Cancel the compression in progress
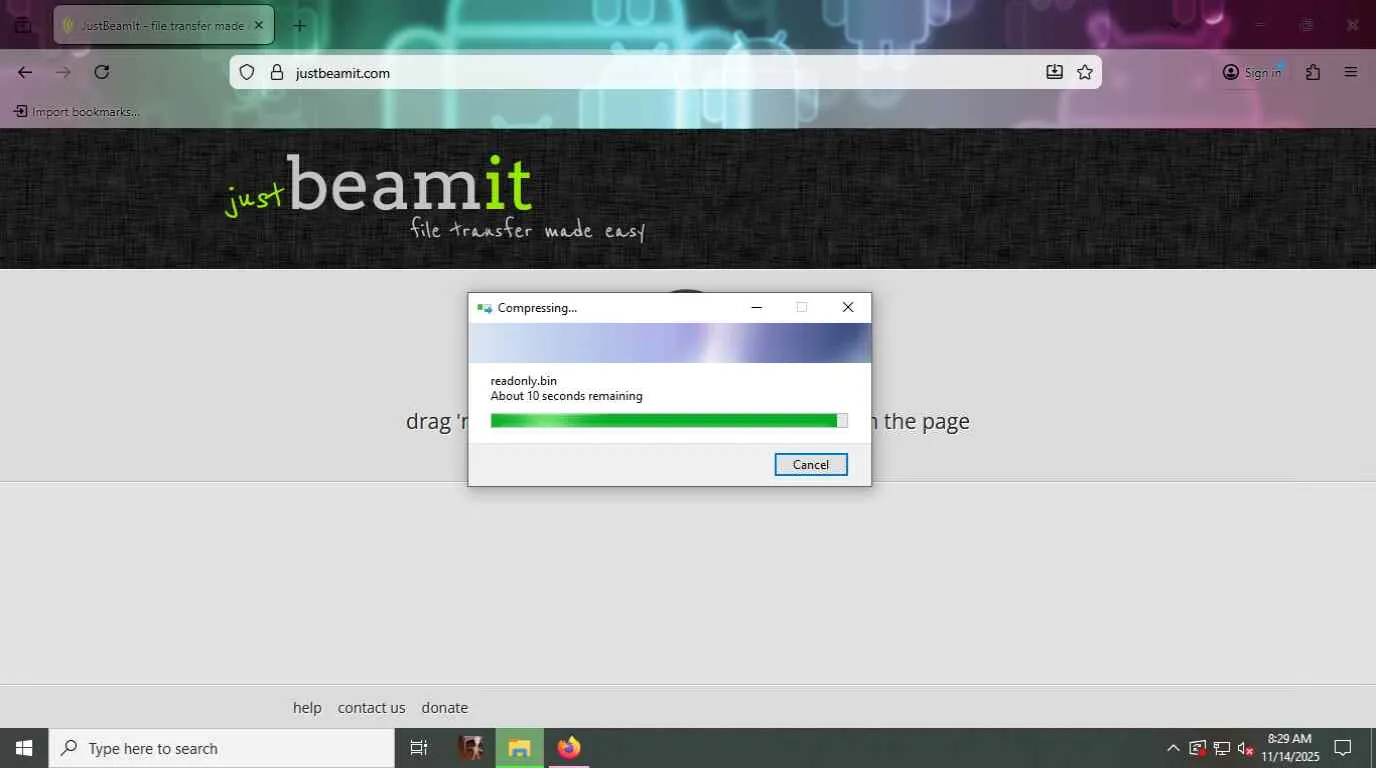Image resolution: width=1376 pixels, height=768 pixels. [x=811, y=464]
